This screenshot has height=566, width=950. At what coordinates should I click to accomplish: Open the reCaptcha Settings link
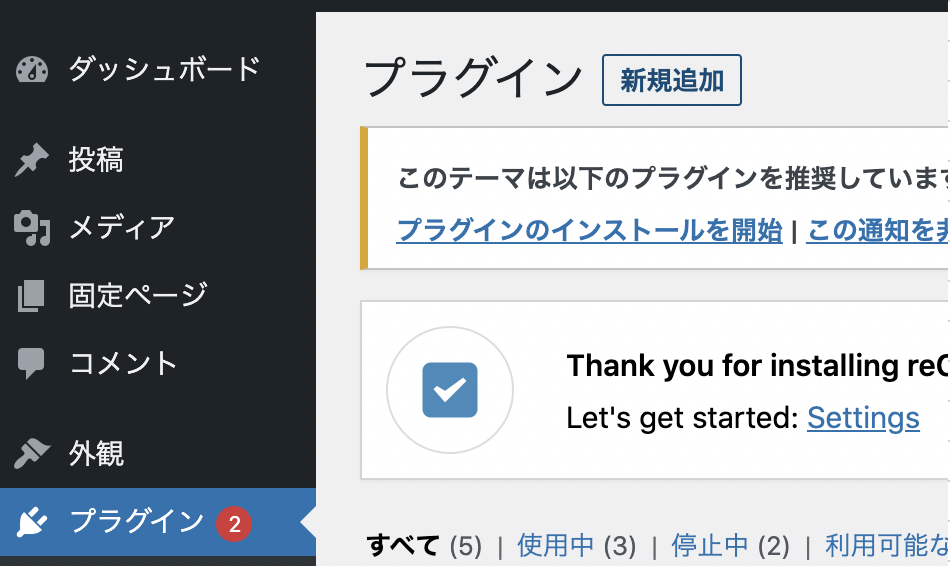point(863,418)
